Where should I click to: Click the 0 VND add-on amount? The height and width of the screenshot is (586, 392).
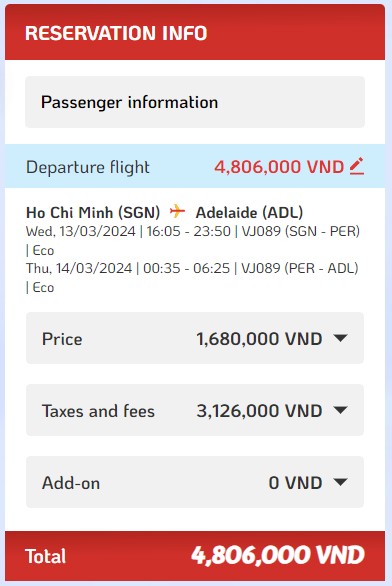click(295, 483)
